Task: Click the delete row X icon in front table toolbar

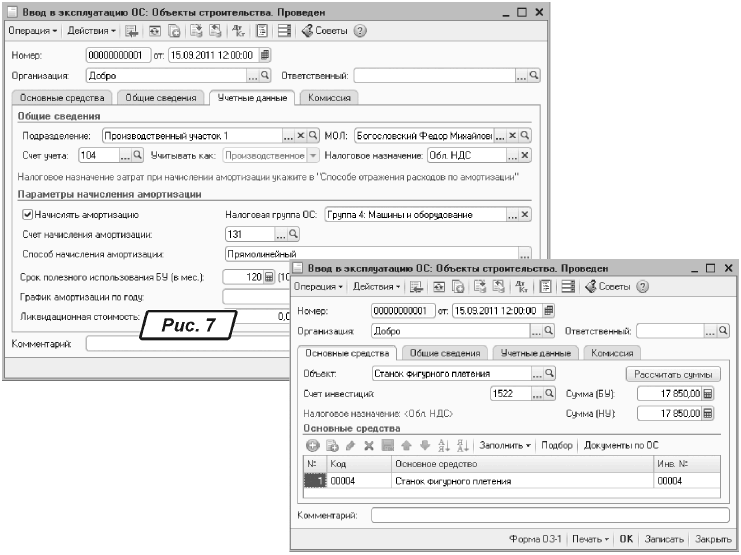Action: [368, 443]
